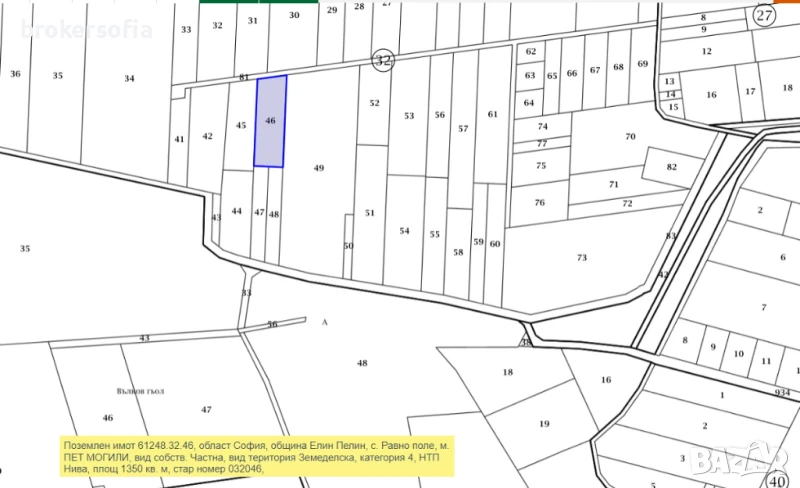Click parcel number 19
Screen dimensions: 800x488
coord(544,423)
